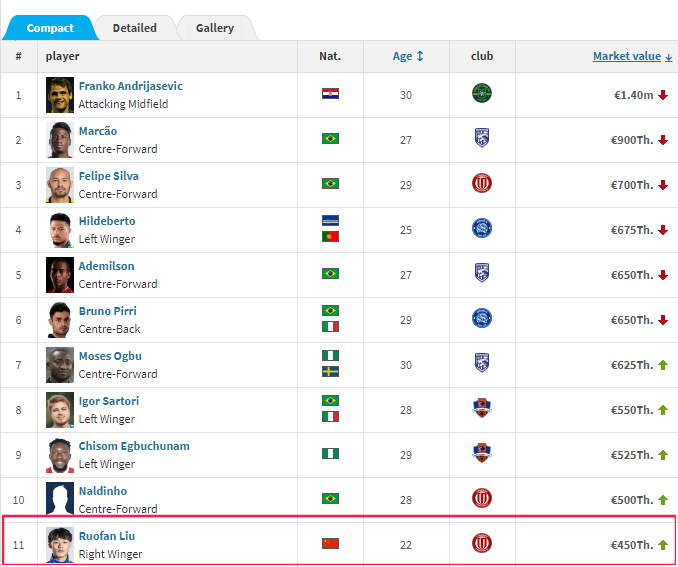Switch to the Detailed tab
The height and width of the screenshot is (567, 678).
tap(134, 28)
